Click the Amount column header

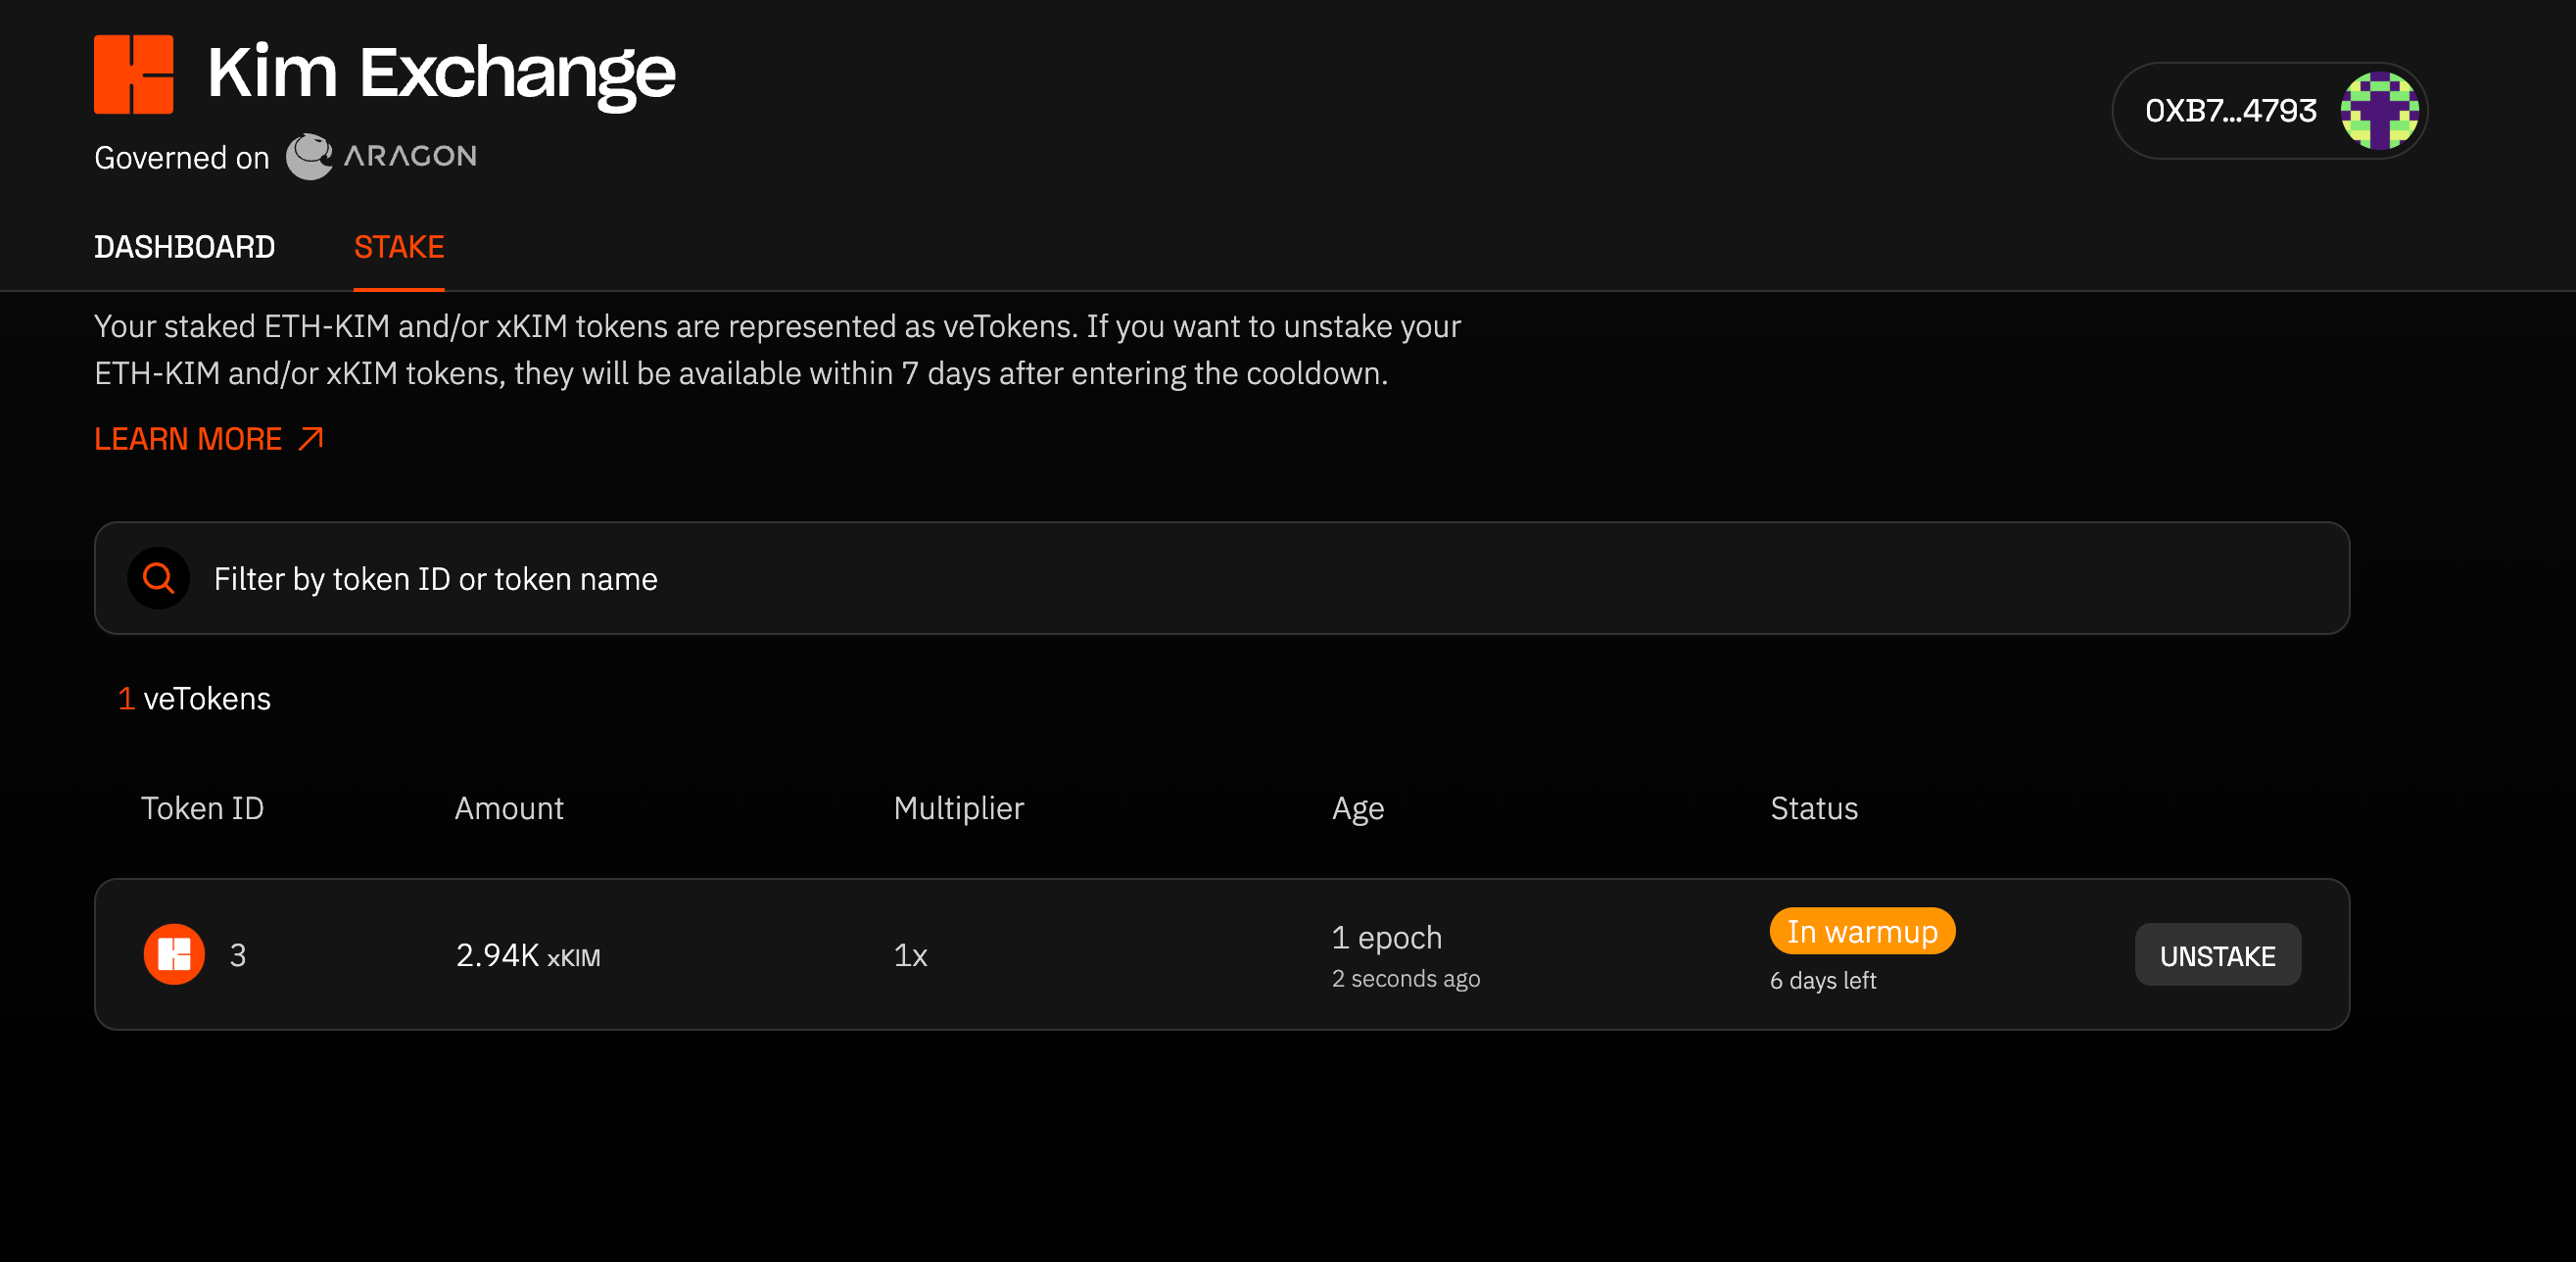tap(509, 808)
